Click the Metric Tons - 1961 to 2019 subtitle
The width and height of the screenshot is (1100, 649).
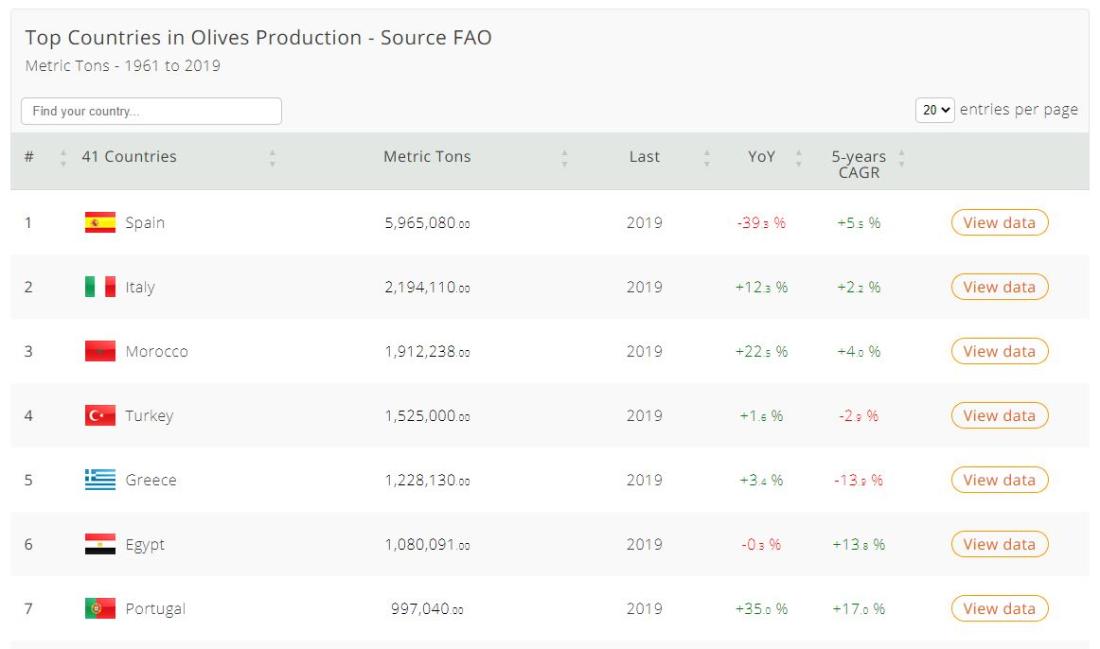(123, 66)
